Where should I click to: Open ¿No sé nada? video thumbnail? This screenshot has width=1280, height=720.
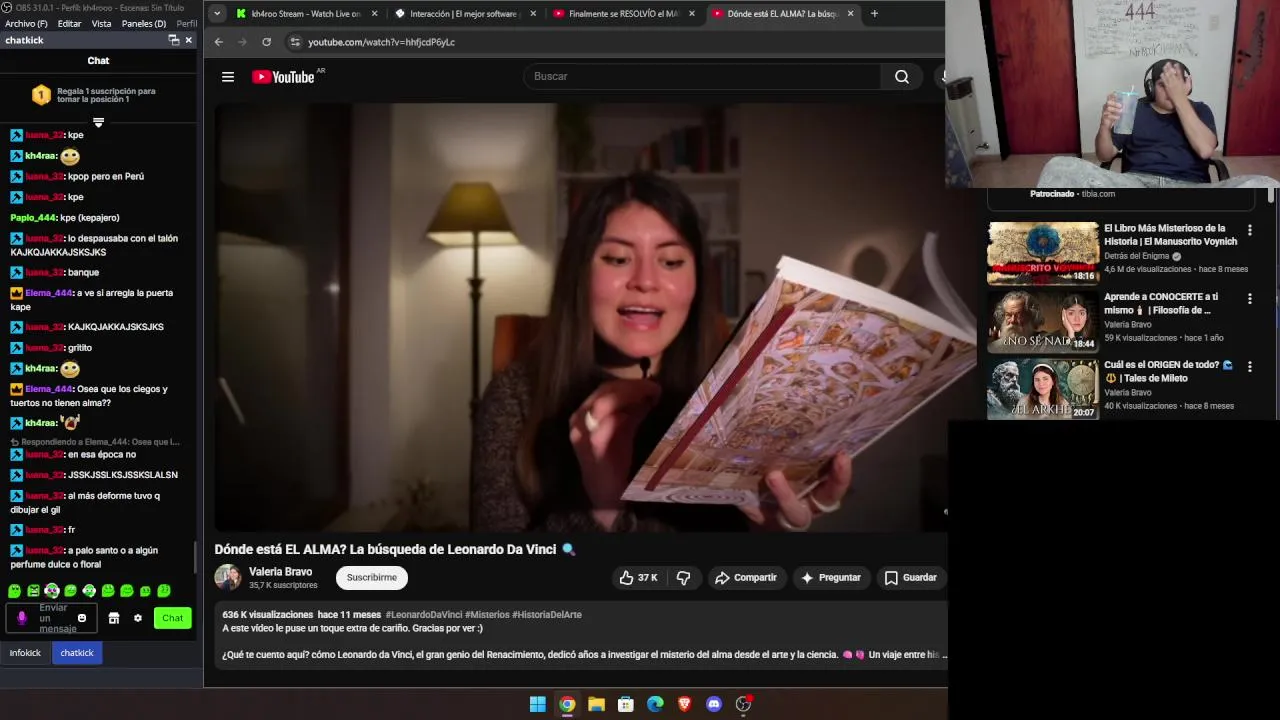1043,321
